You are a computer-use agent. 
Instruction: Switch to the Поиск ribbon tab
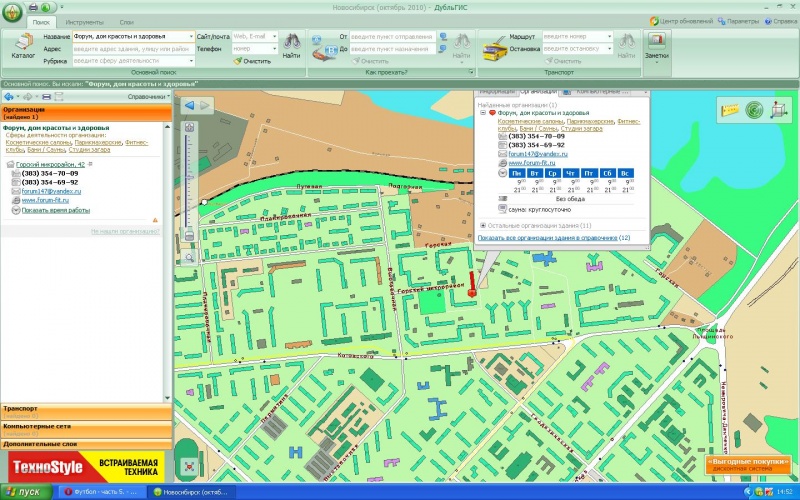pyautogui.click(x=41, y=22)
